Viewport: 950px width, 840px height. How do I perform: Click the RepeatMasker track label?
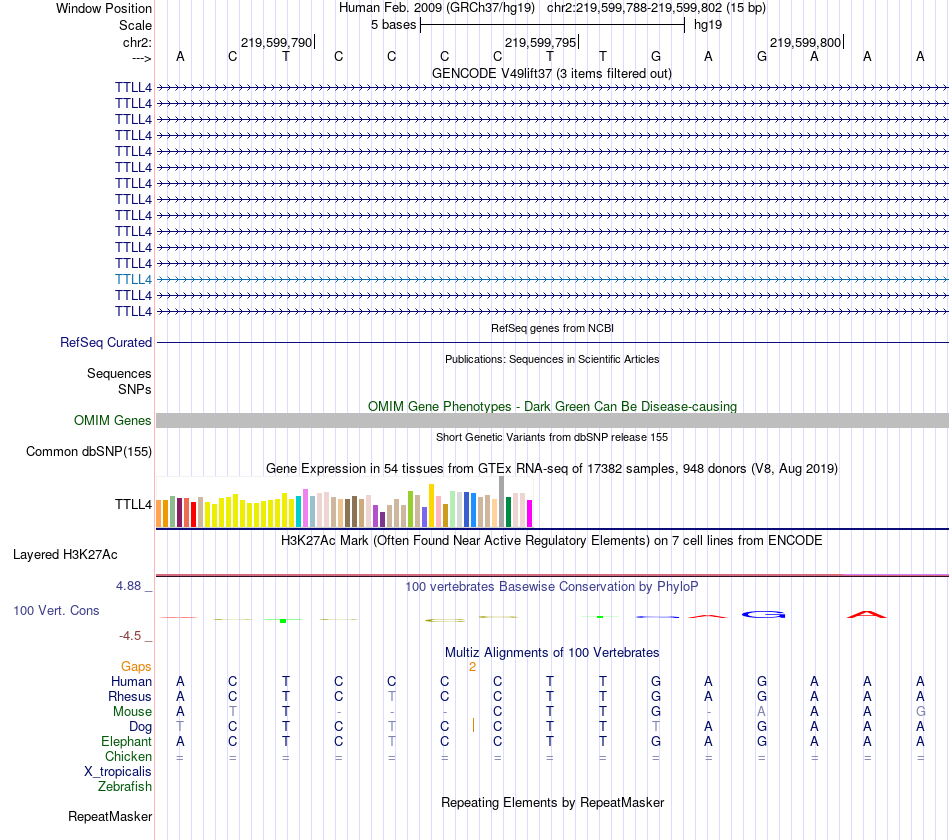click(110, 816)
